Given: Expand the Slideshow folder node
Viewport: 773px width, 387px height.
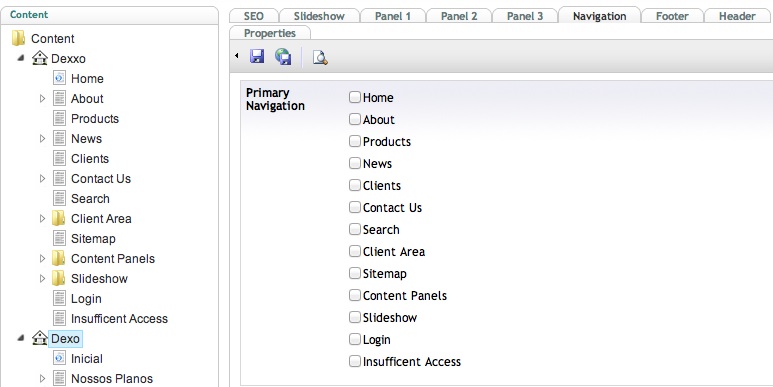Looking at the screenshot, I should 42,278.
